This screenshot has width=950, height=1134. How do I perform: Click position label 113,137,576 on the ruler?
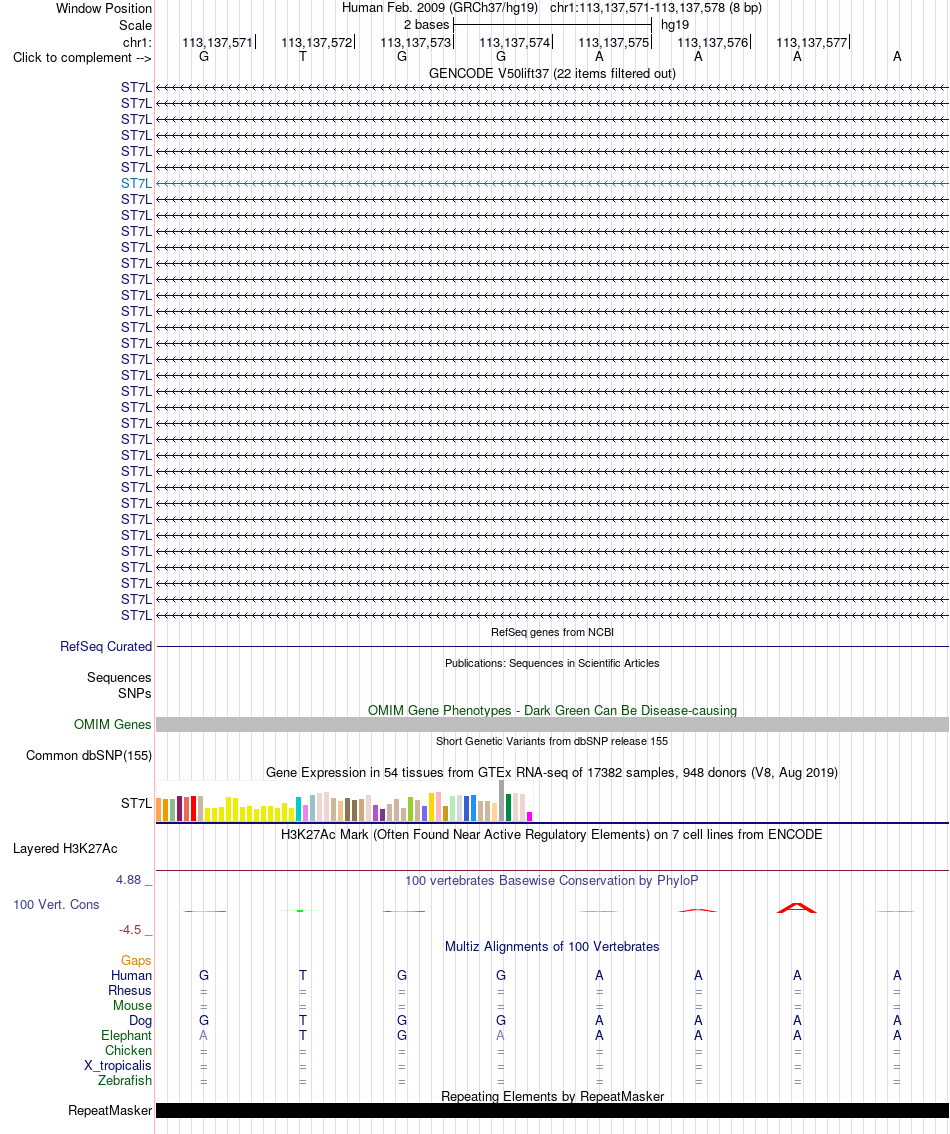(x=712, y=43)
